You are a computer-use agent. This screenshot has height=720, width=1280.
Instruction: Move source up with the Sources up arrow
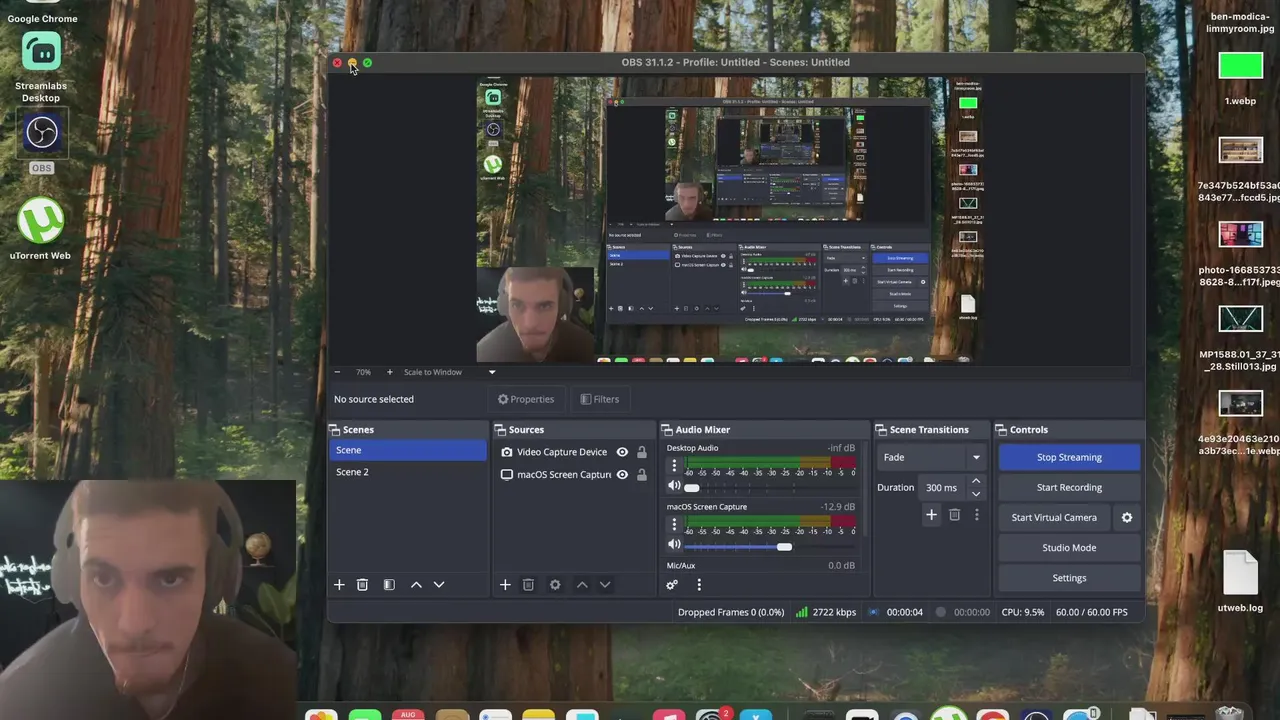tap(582, 585)
